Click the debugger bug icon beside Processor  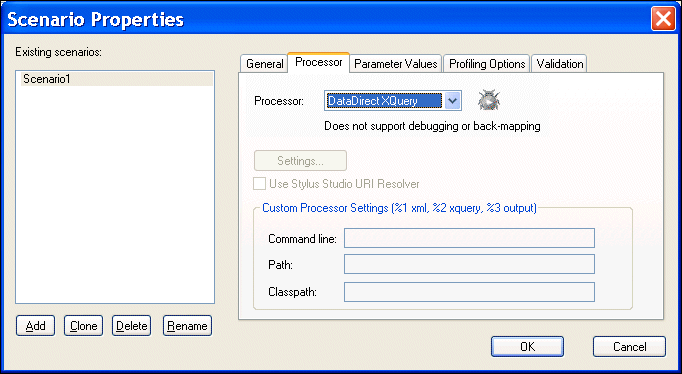coord(489,100)
